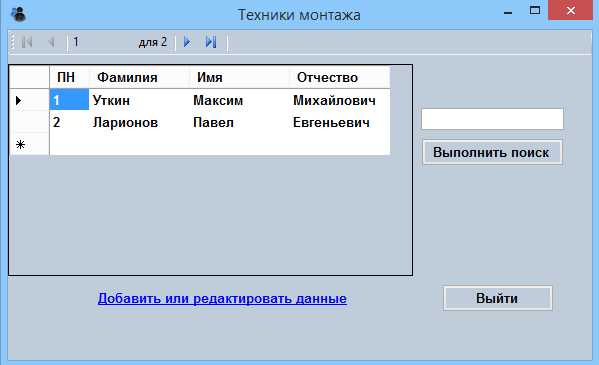This screenshot has height=365, width=599.
Task: Click the для 2 count label
Action: [153, 42]
